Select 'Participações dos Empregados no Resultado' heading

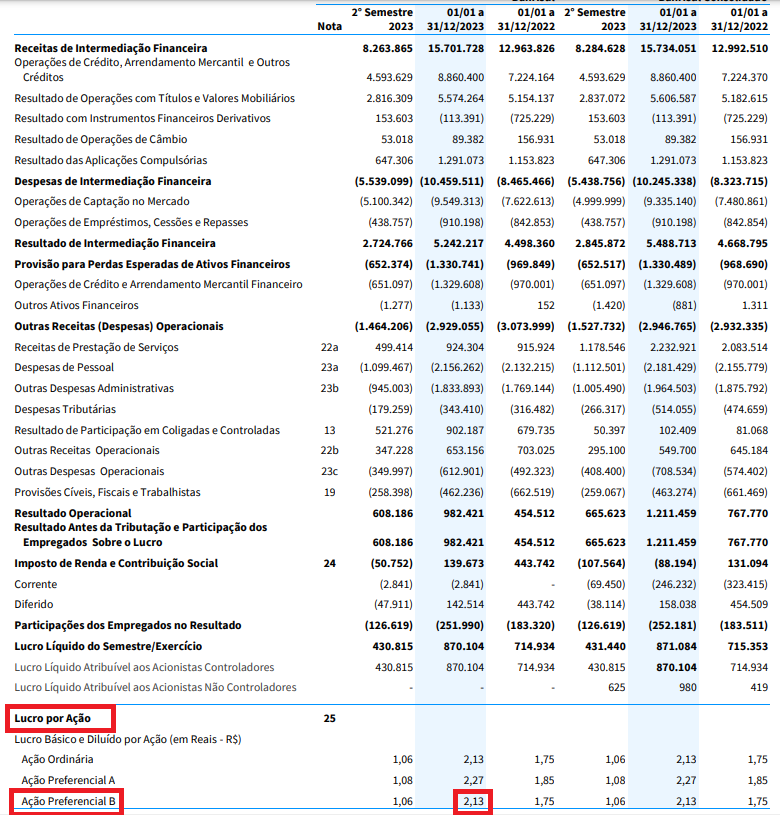click(128, 625)
